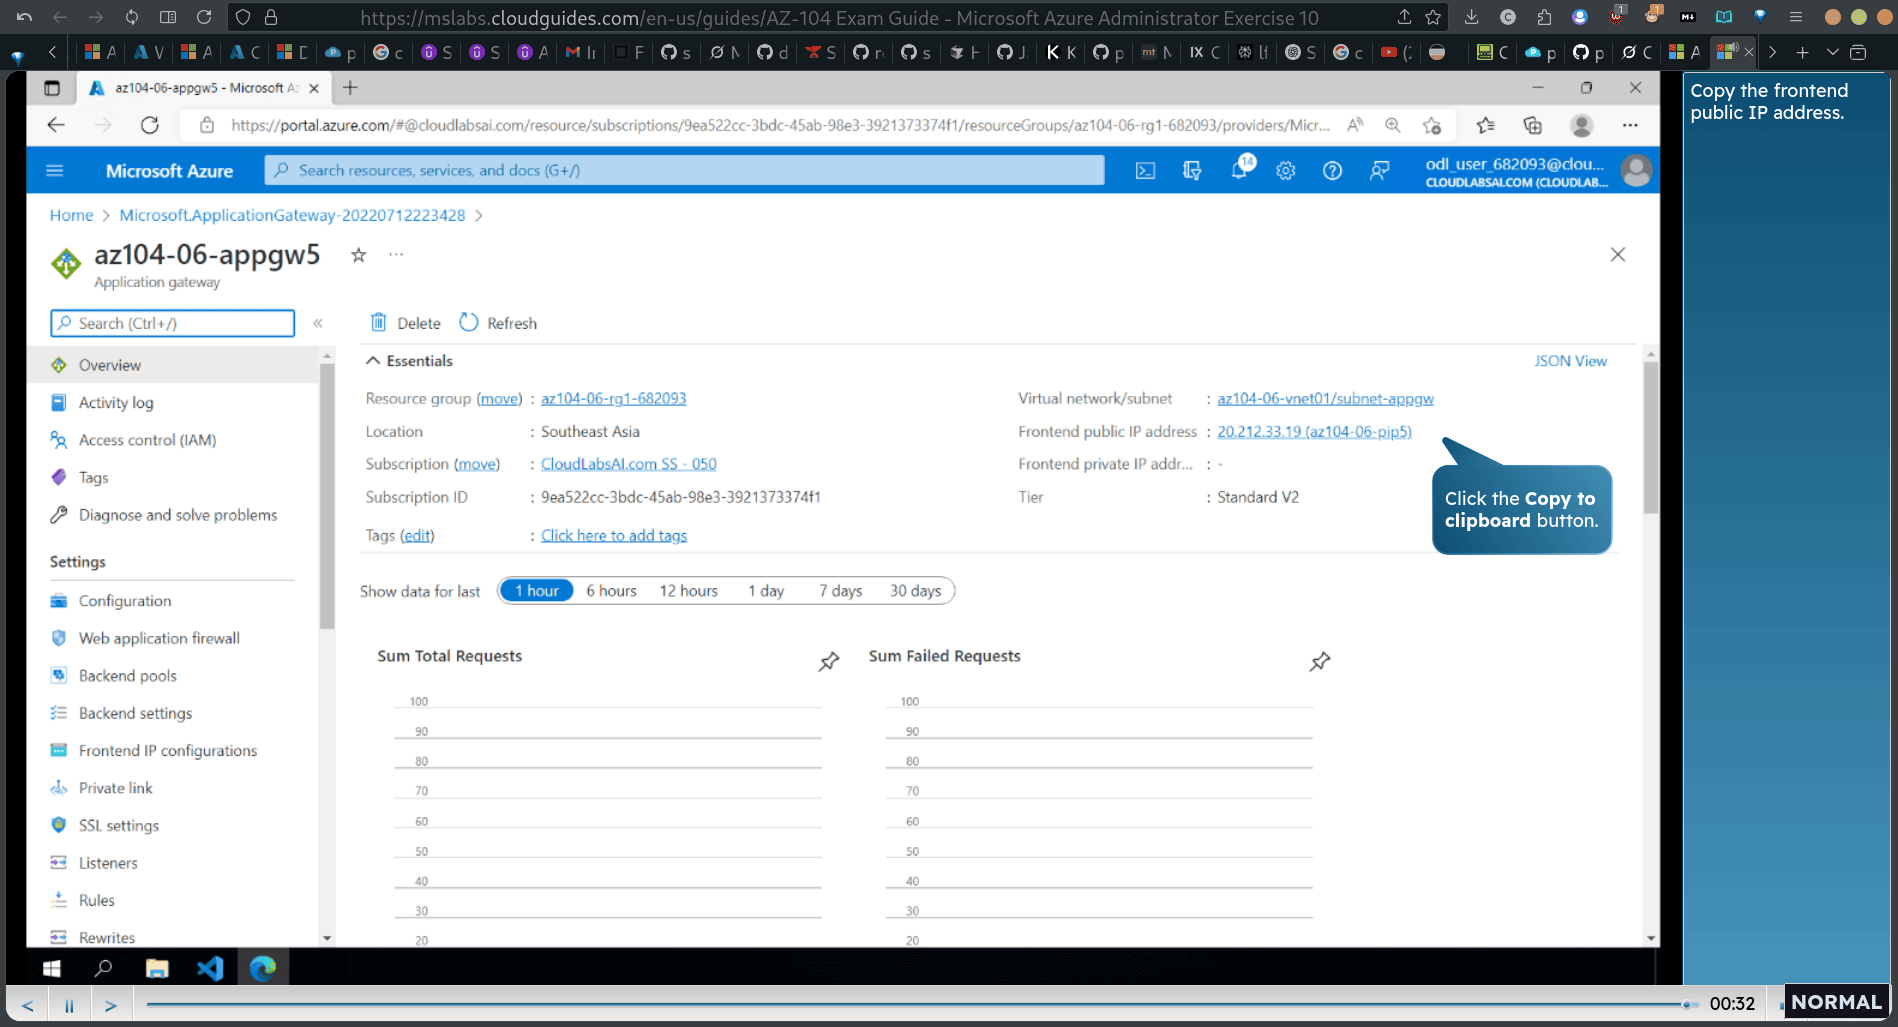Open Azure notifications bell
This screenshot has height=1027, width=1898.
(x=1239, y=171)
